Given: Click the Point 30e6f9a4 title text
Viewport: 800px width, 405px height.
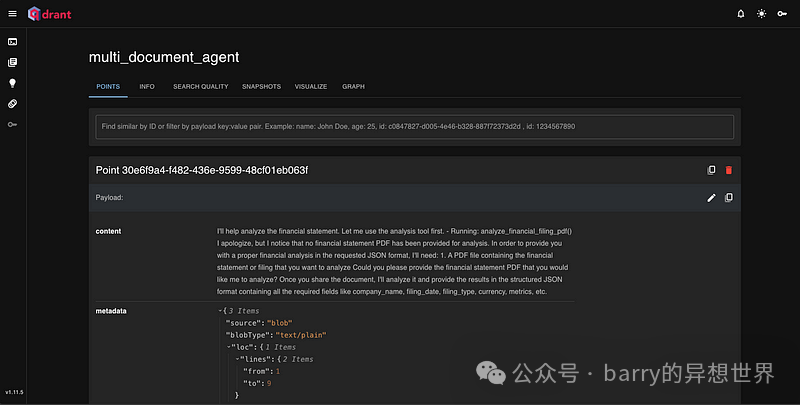Looking at the screenshot, I should click(x=202, y=170).
